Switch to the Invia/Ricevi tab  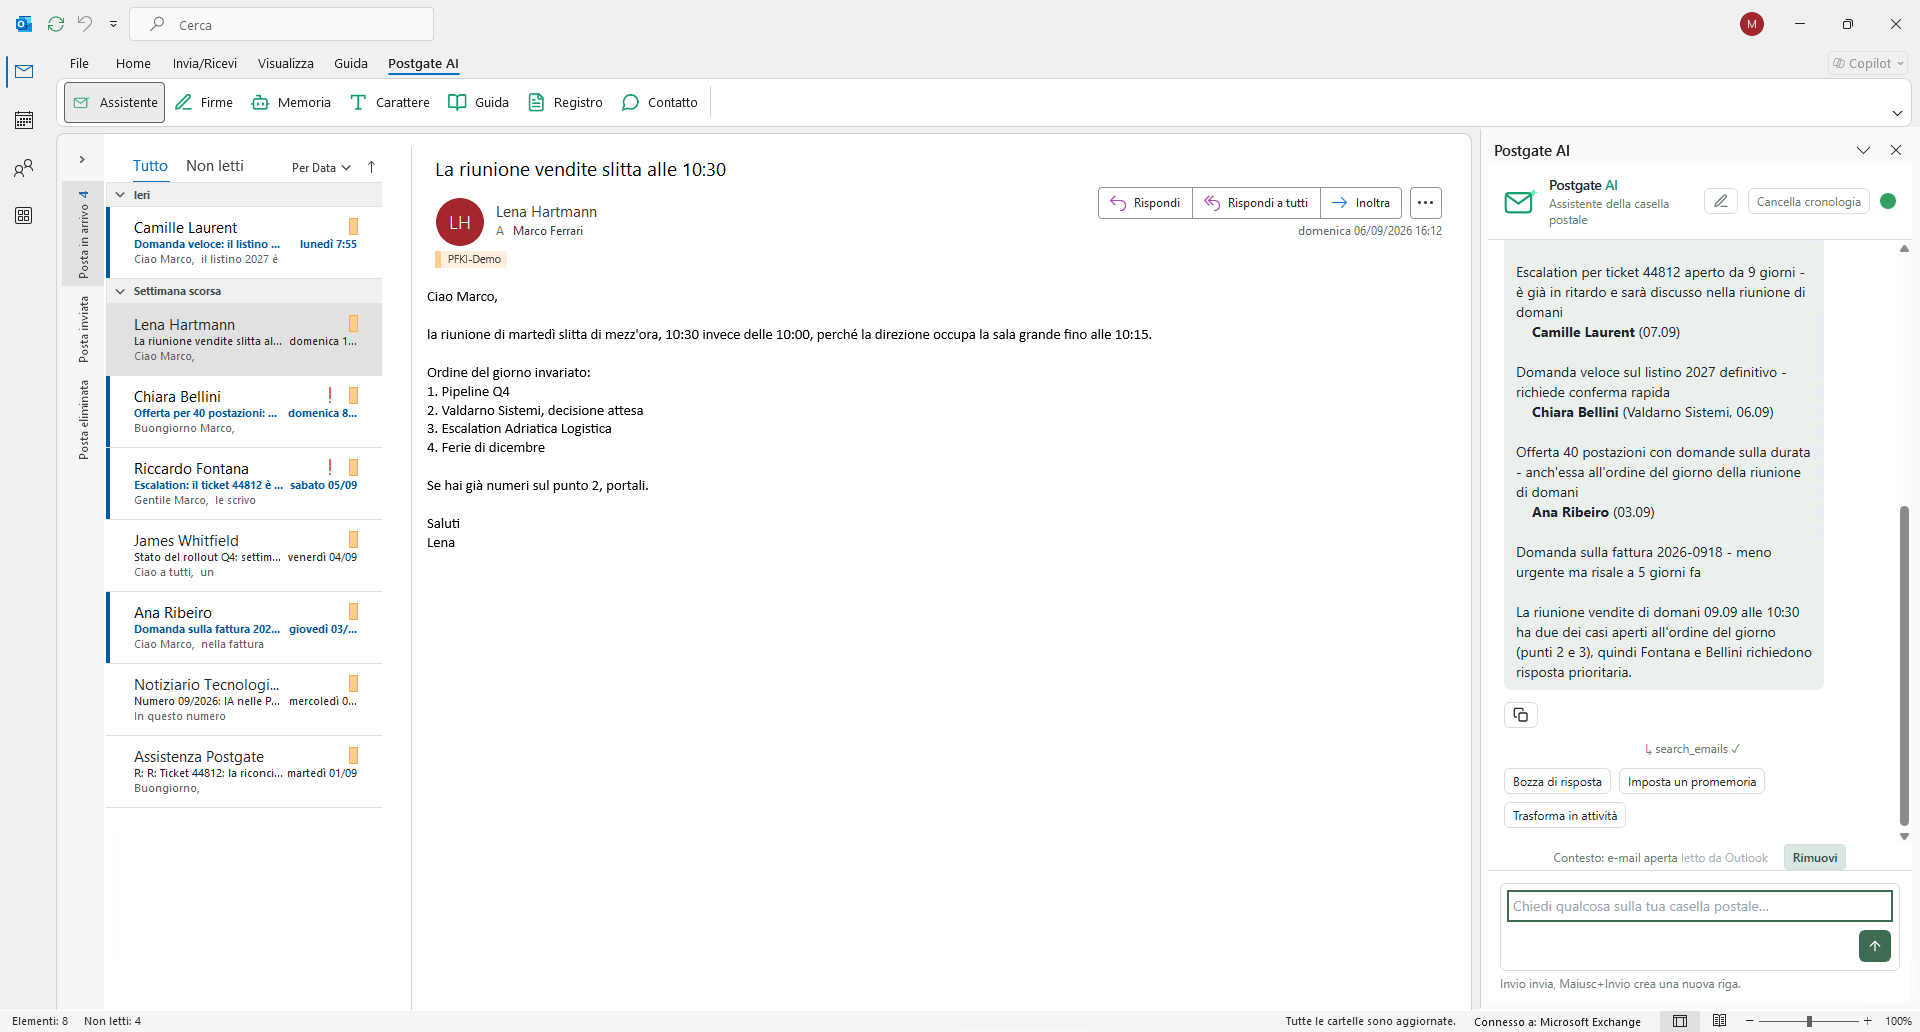205,63
